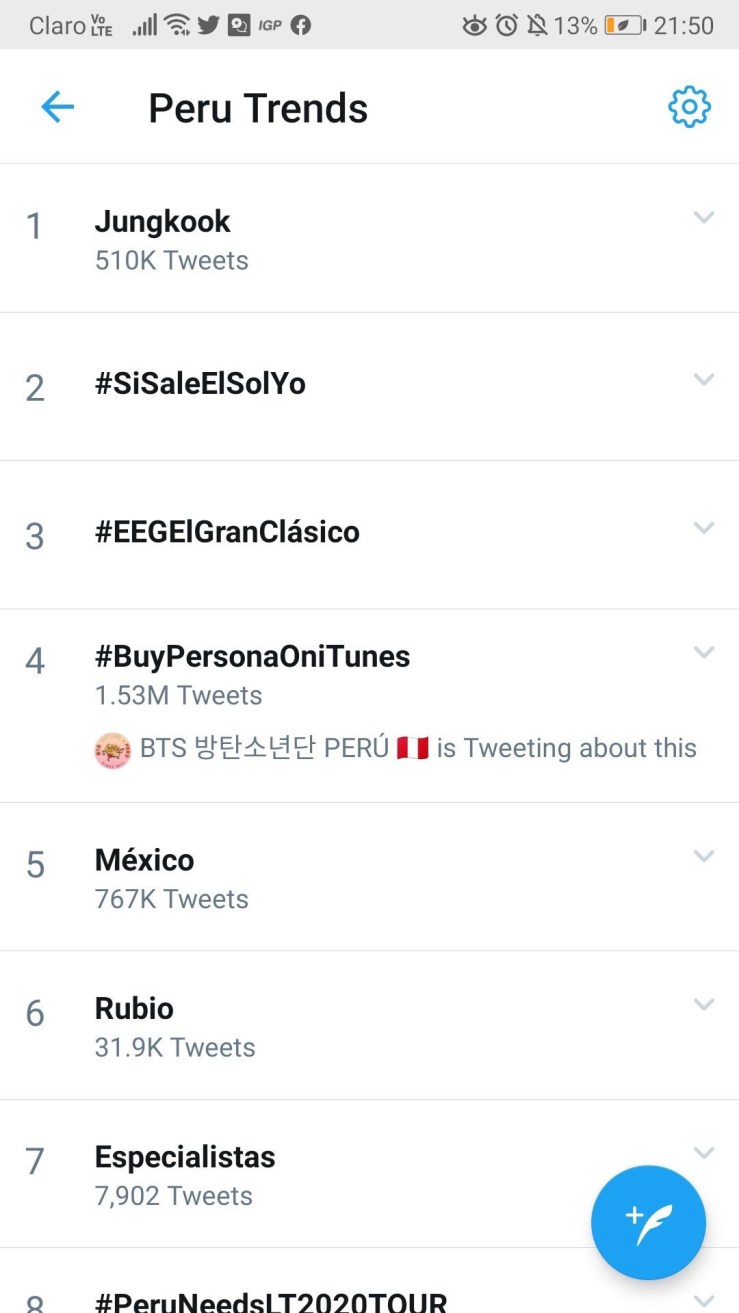The width and height of the screenshot is (739, 1313).
Task: Select the Especialistas trend entry
Action: coord(185,1157)
